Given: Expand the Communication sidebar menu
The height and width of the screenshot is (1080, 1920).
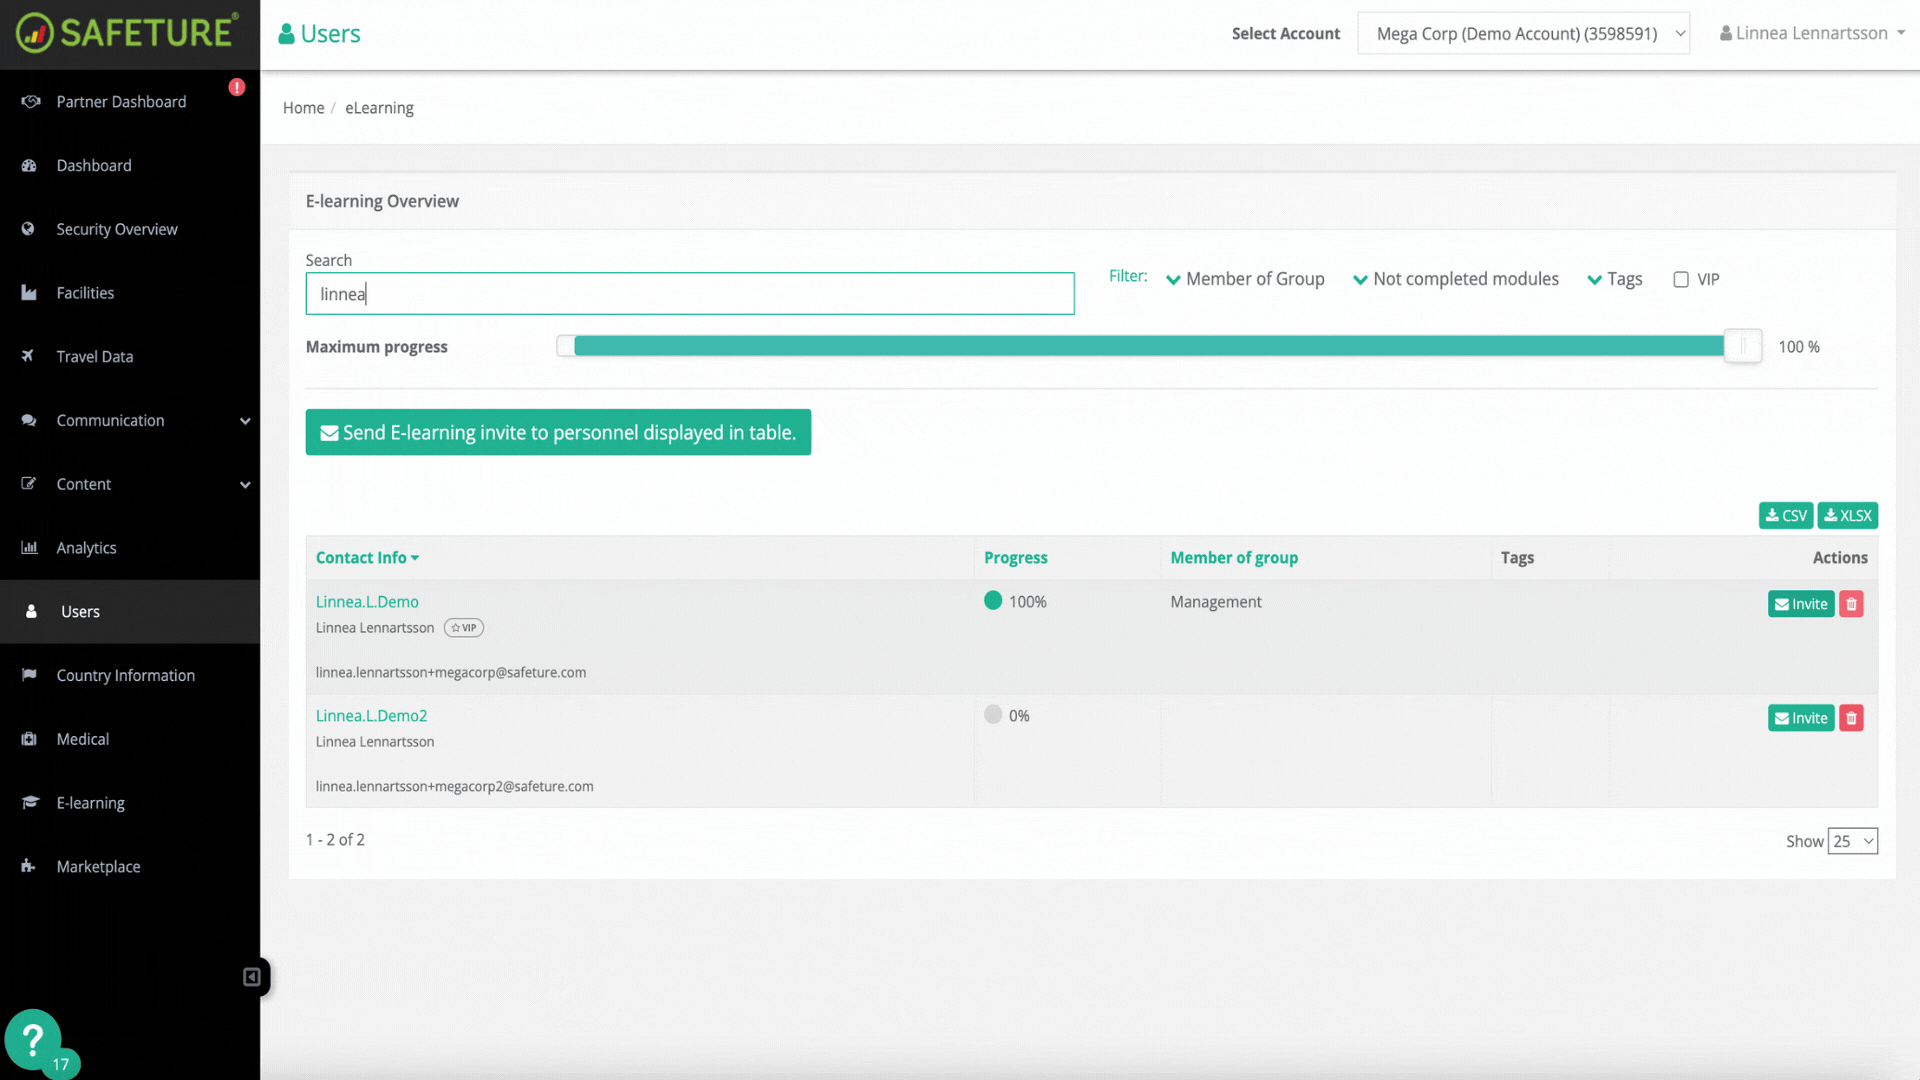Looking at the screenshot, I should pyautogui.click(x=110, y=420).
